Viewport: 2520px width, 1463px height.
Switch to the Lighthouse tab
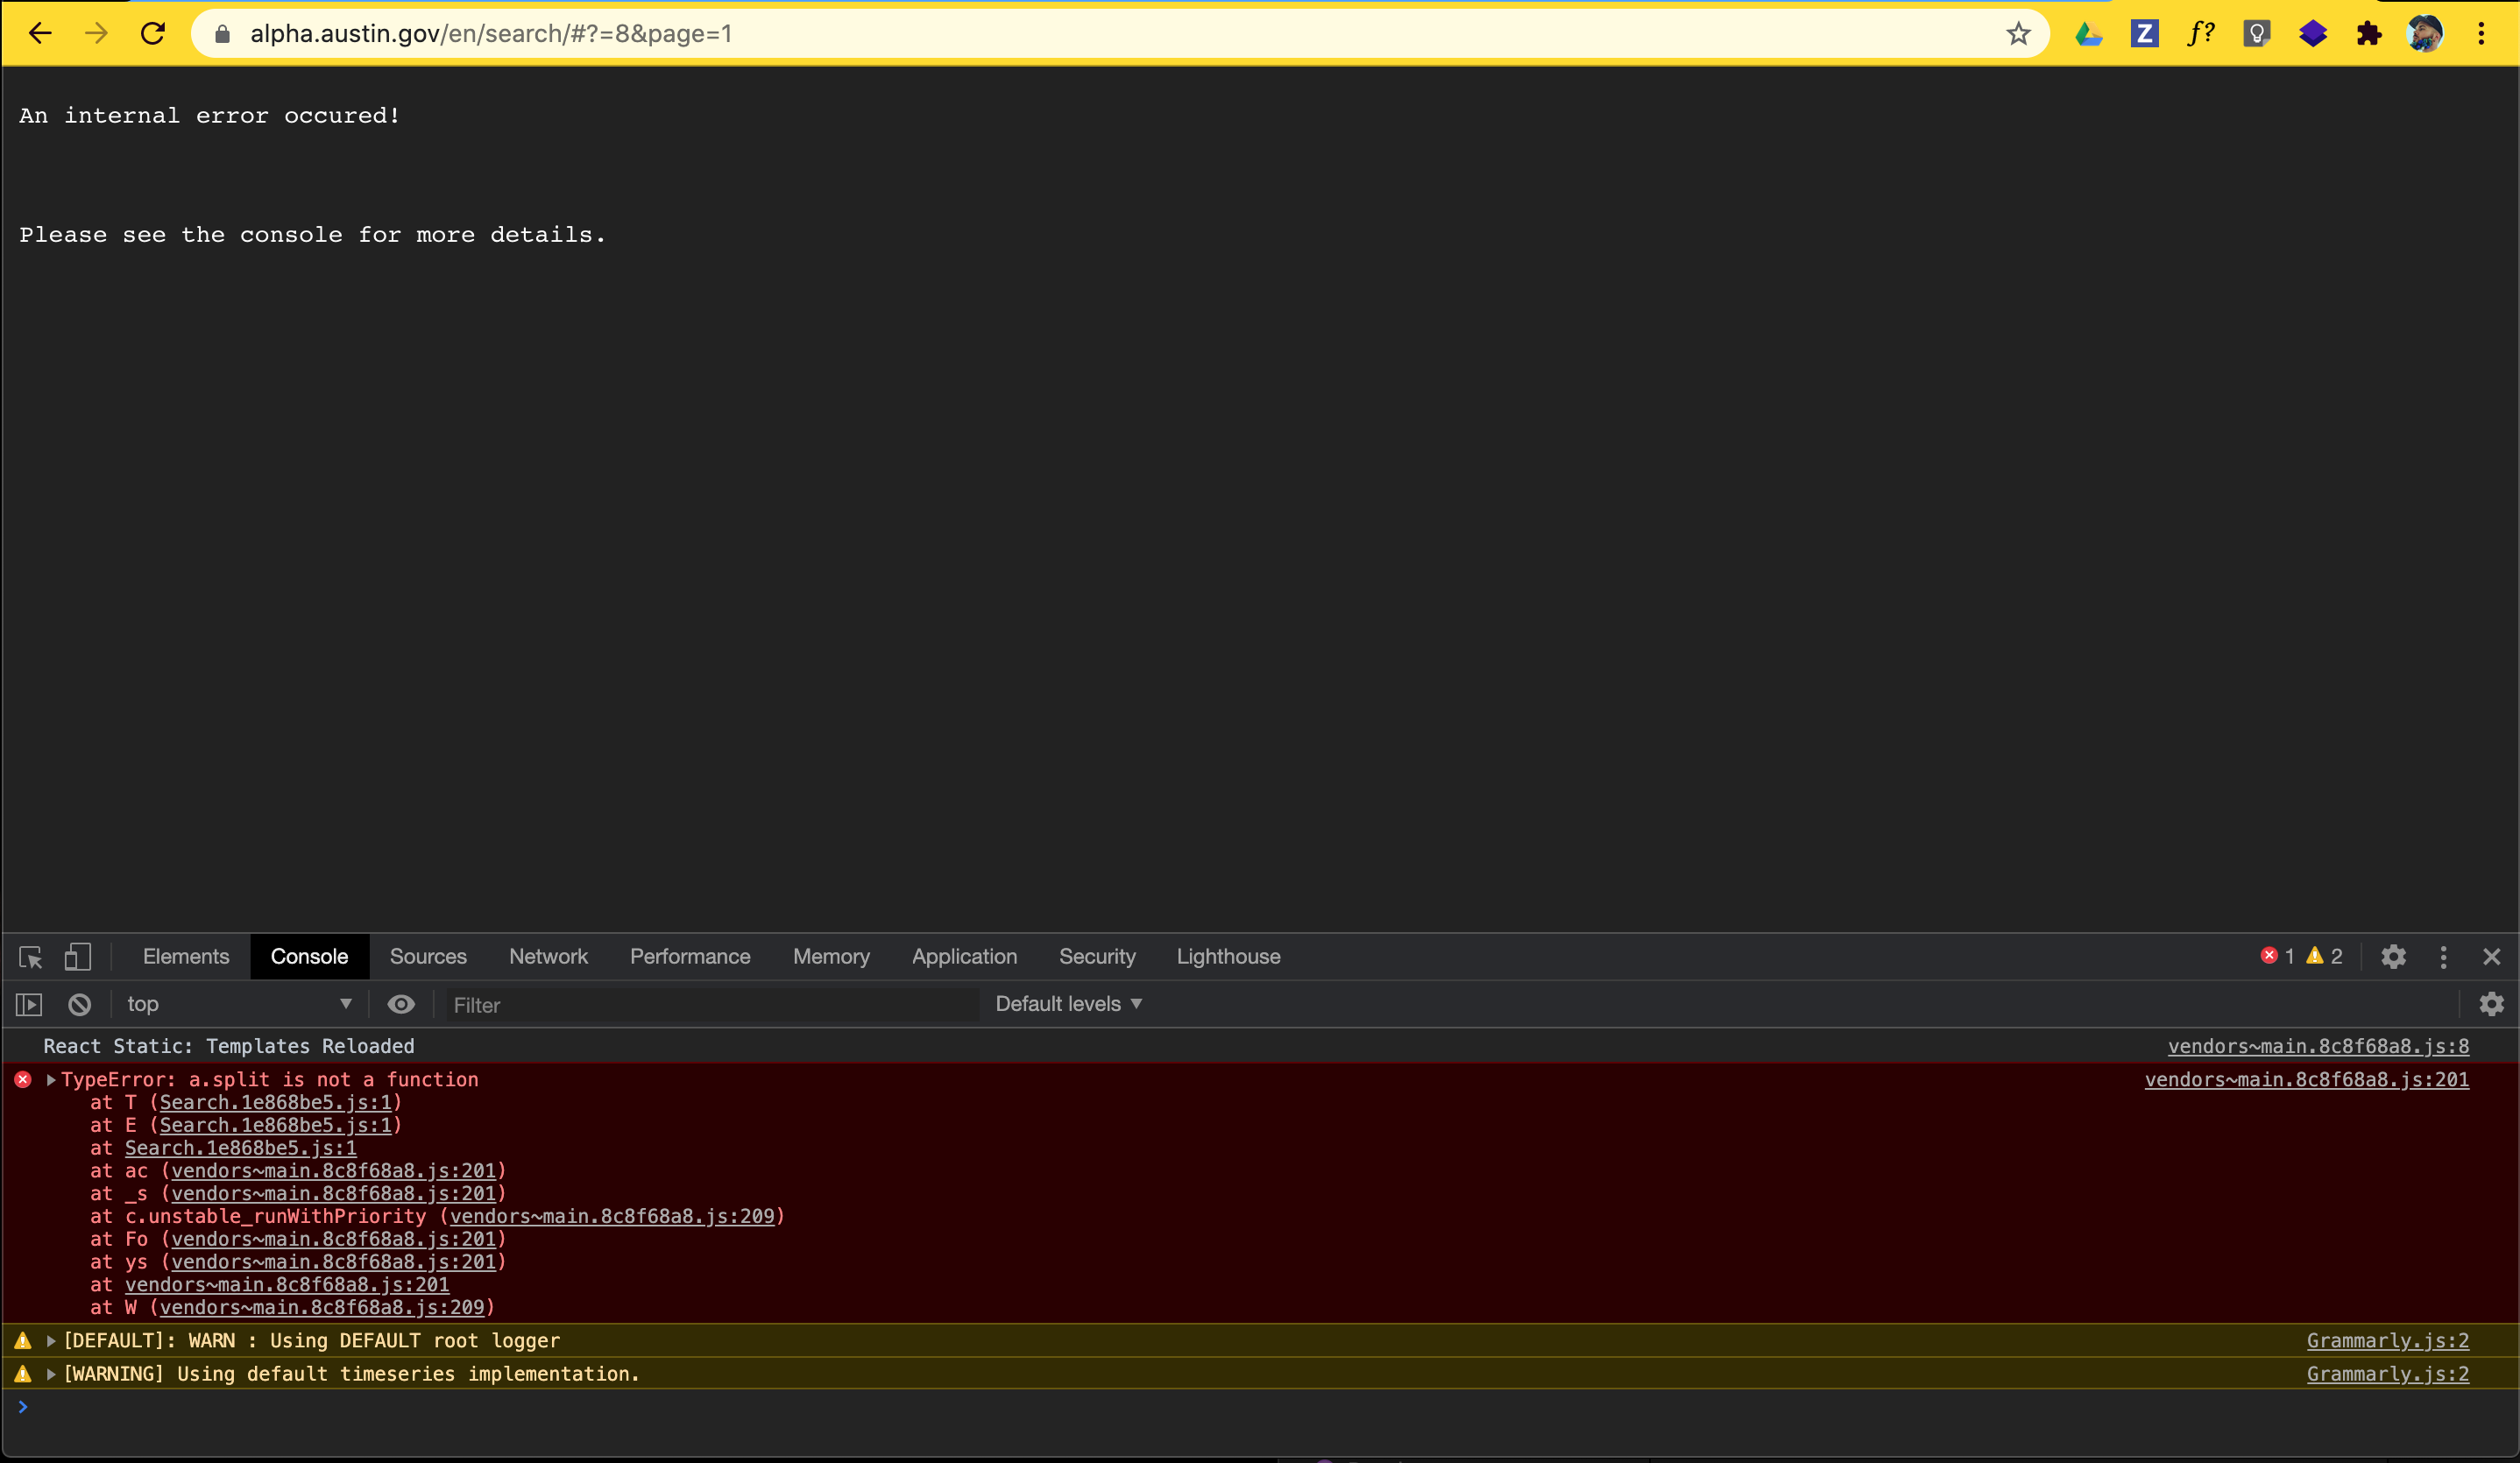click(1228, 957)
